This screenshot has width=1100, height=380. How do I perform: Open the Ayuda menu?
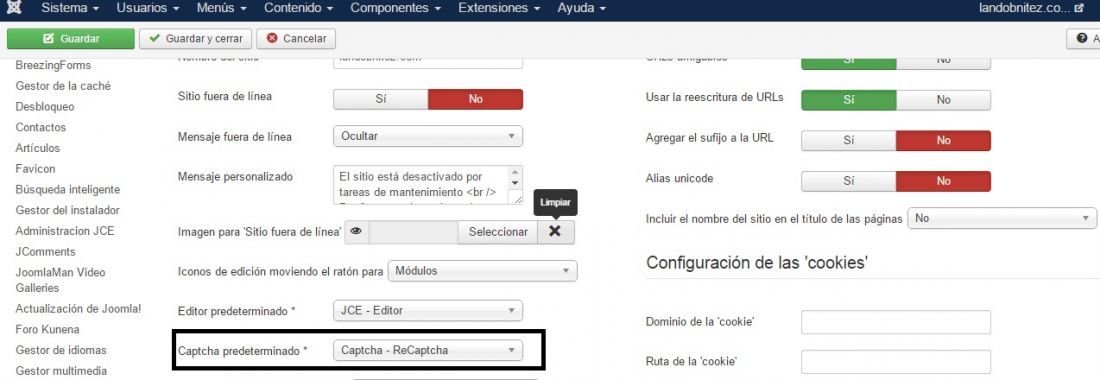tap(582, 8)
